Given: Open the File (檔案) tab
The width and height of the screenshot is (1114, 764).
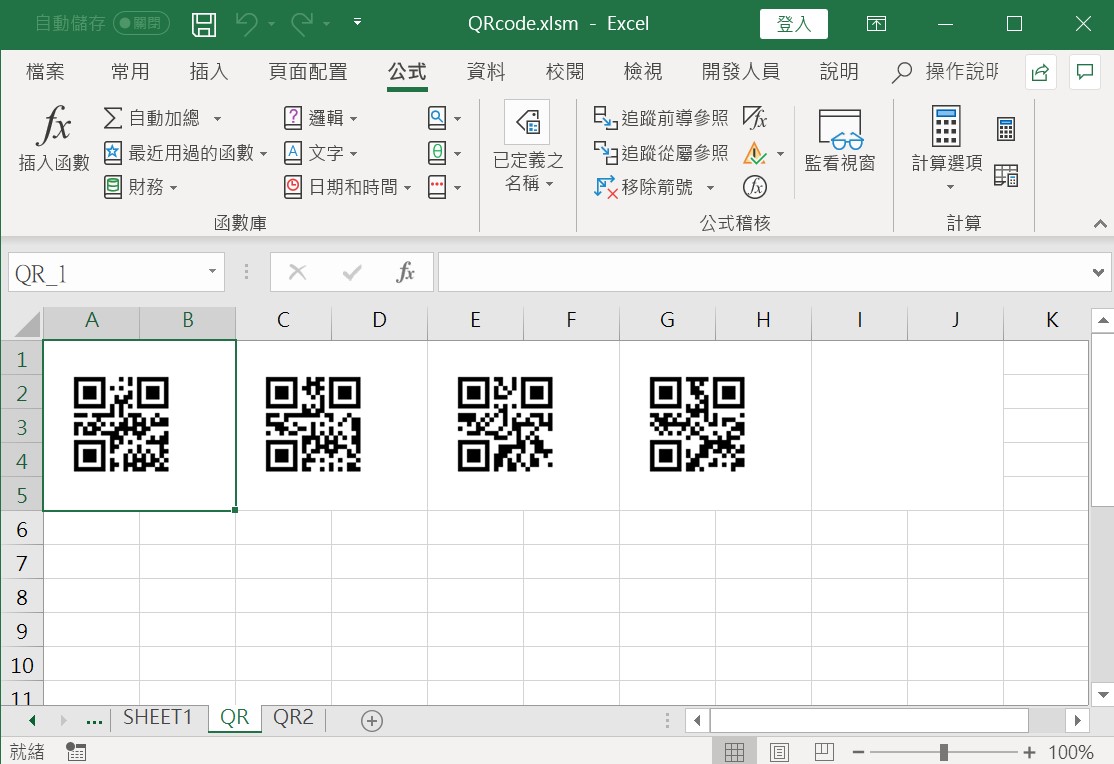Looking at the screenshot, I should coord(45,71).
